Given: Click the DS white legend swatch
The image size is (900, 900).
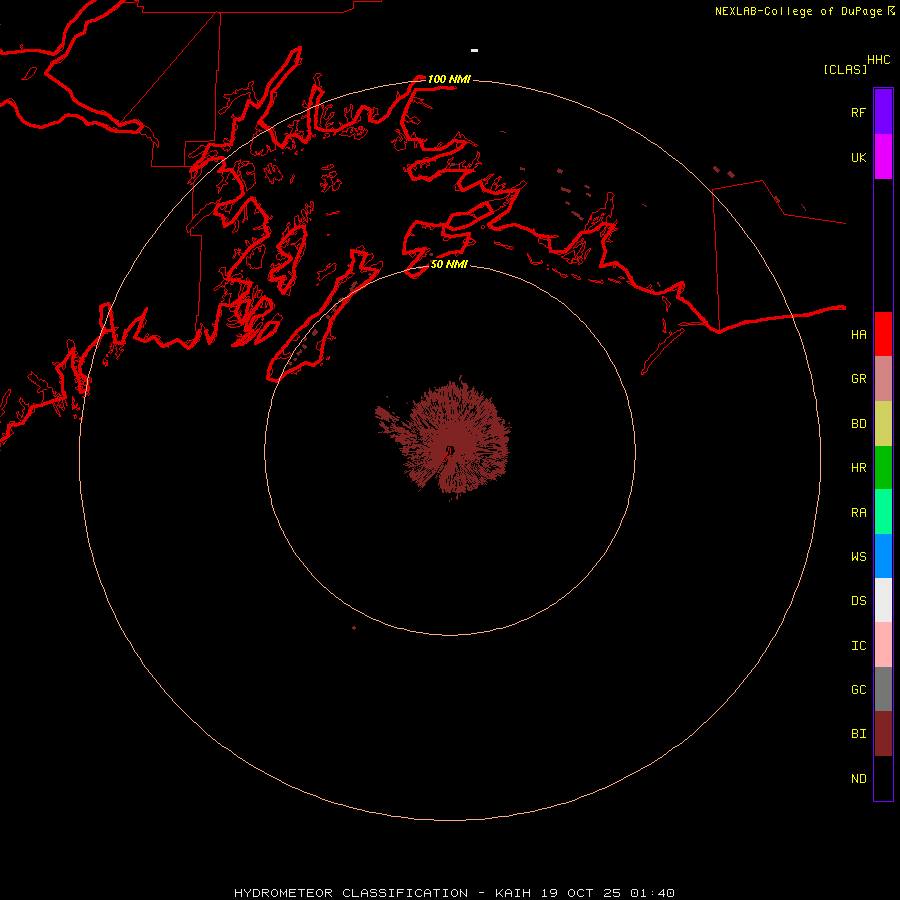Looking at the screenshot, I should (883, 600).
